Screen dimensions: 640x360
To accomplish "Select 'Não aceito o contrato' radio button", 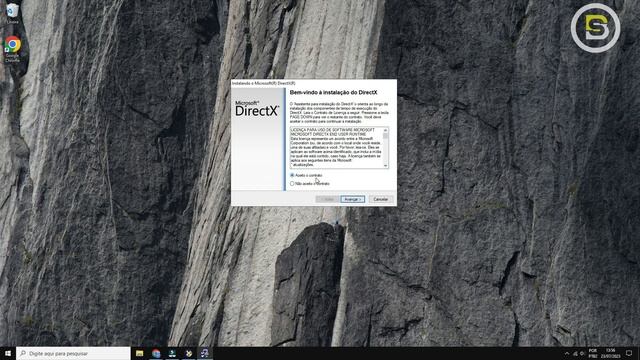I will click(x=292, y=184).
